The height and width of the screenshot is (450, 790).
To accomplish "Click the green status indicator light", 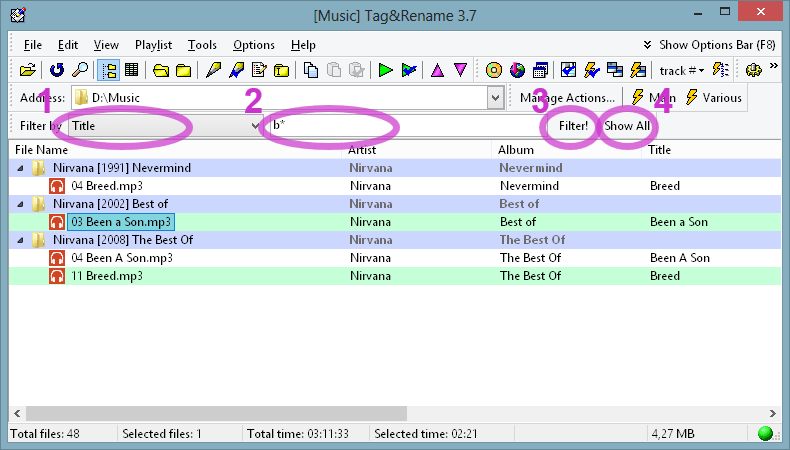I will point(765,433).
